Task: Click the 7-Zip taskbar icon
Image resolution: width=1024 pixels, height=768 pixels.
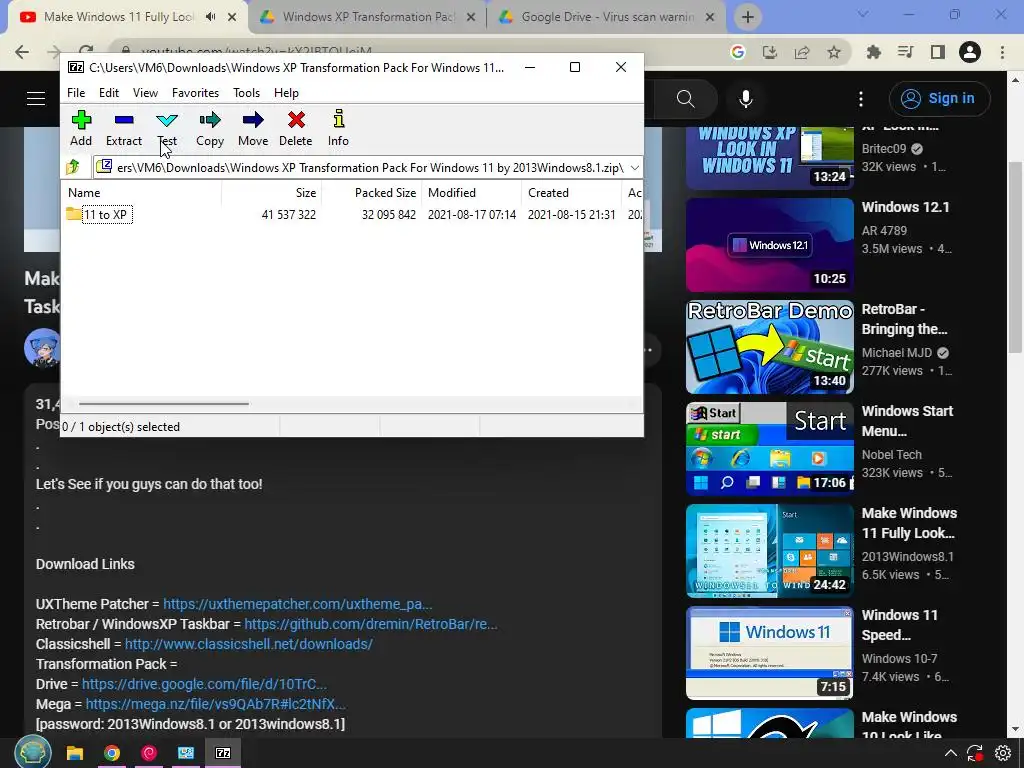Action: pos(223,754)
